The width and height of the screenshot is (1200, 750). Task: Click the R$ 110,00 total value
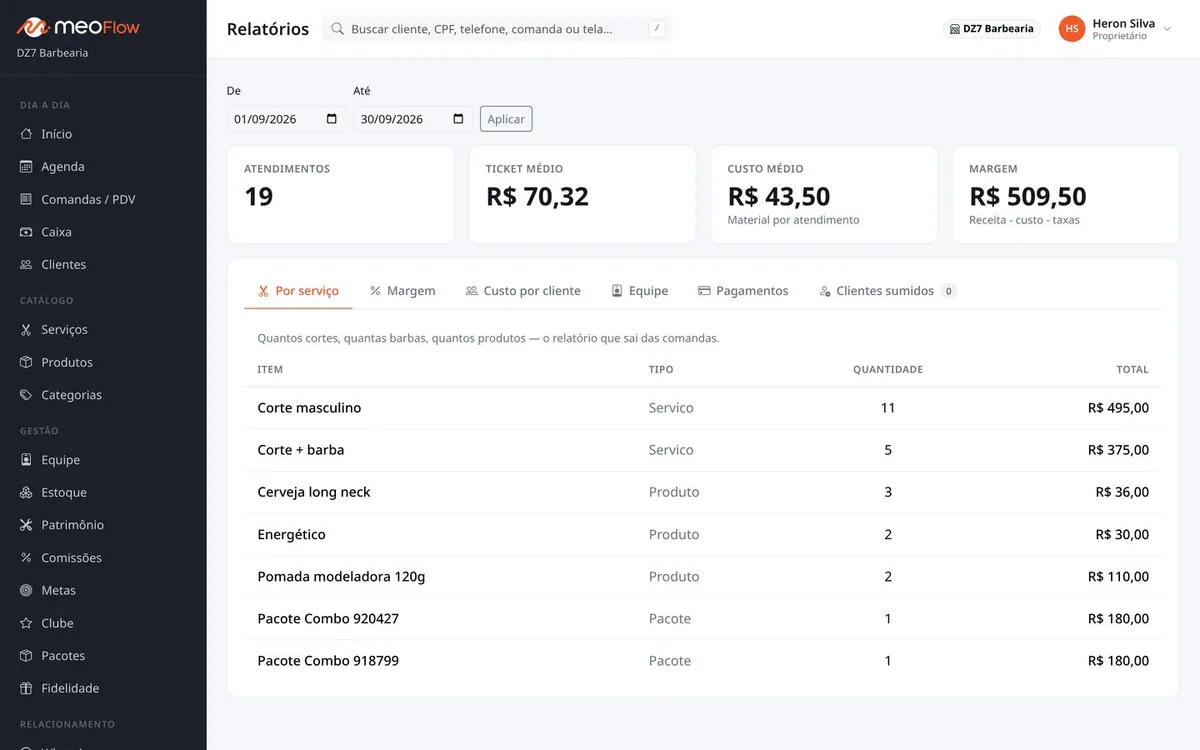pyautogui.click(x=1118, y=577)
